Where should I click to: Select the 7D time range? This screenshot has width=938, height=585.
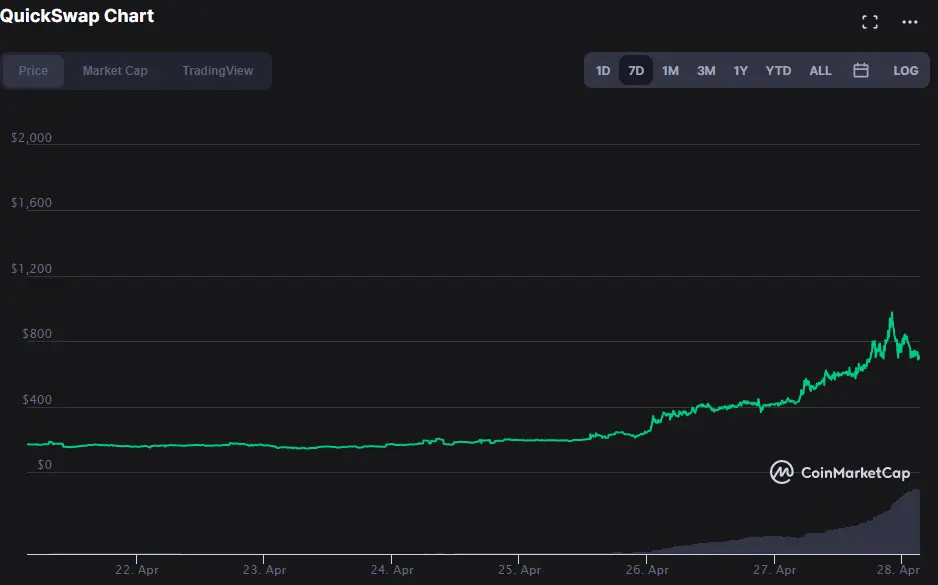tap(636, 71)
